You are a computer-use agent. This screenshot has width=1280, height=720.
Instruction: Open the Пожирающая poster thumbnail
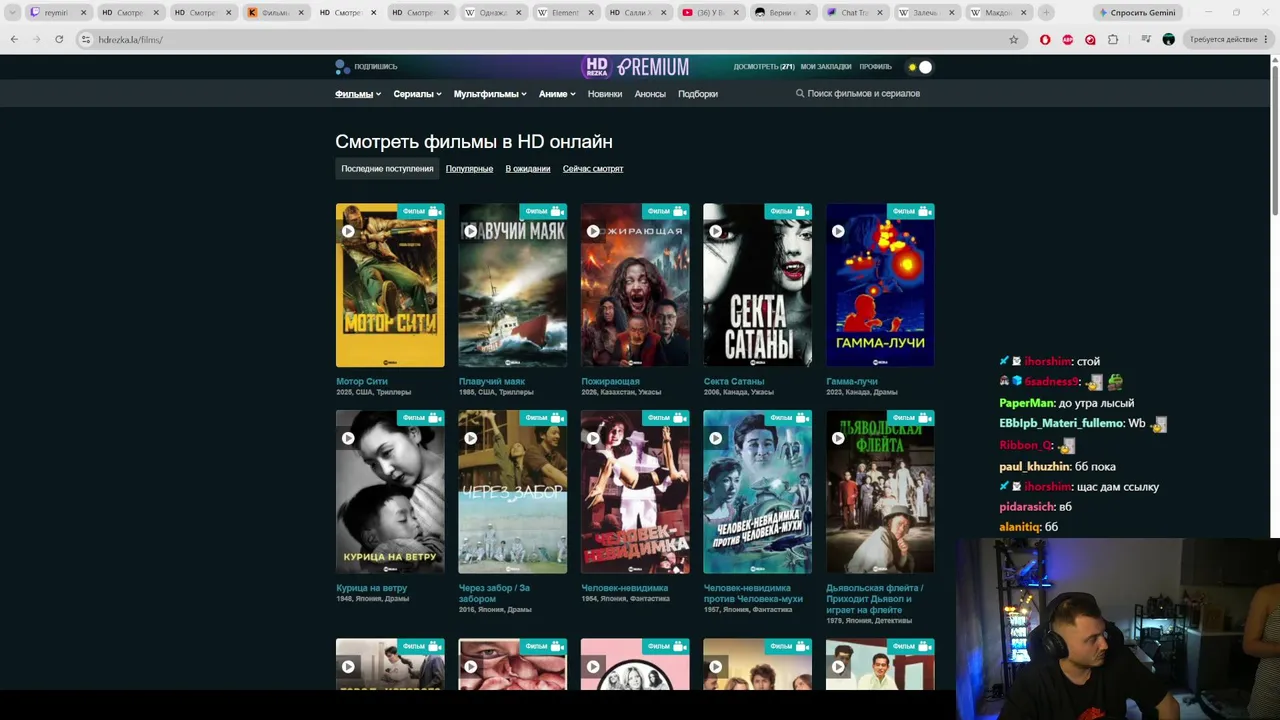click(x=635, y=285)
